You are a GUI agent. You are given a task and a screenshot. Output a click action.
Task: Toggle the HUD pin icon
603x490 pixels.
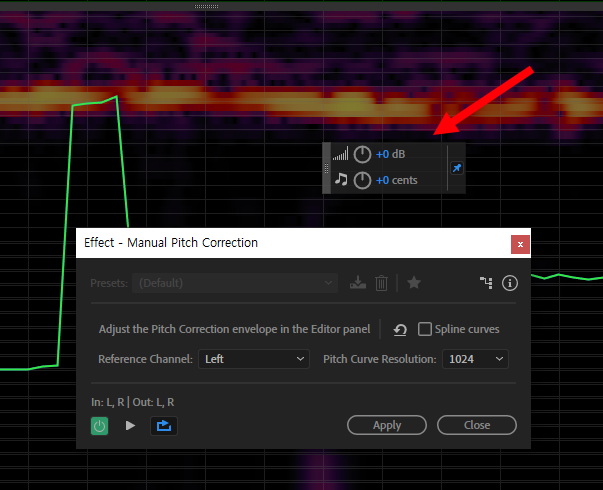coord(456,168)
